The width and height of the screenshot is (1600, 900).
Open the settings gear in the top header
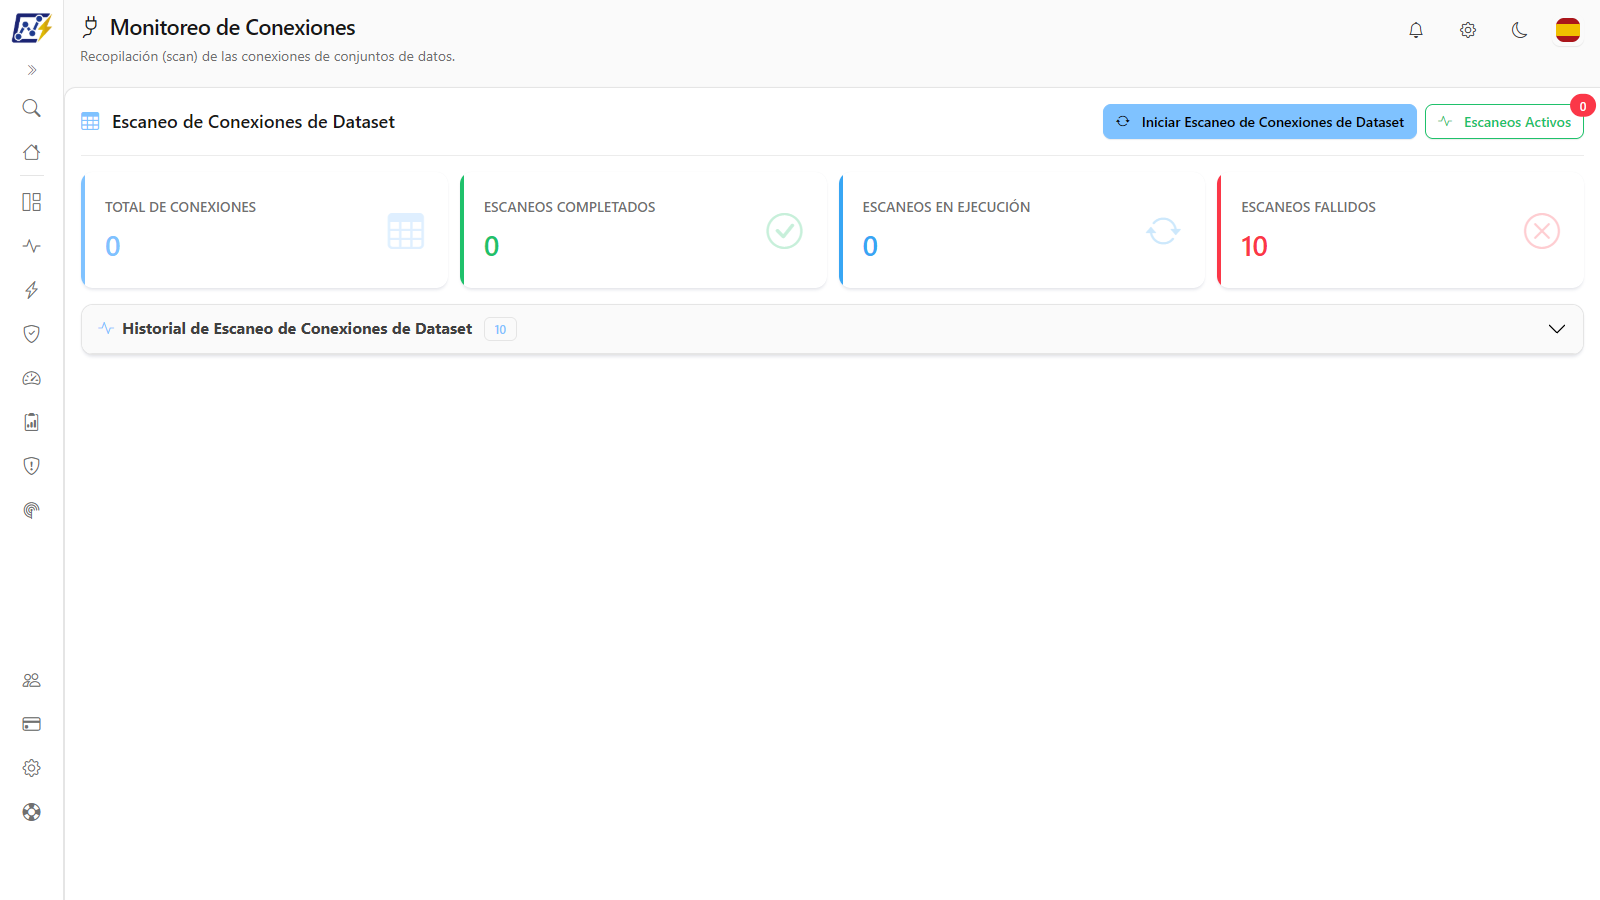[1468, 30]
